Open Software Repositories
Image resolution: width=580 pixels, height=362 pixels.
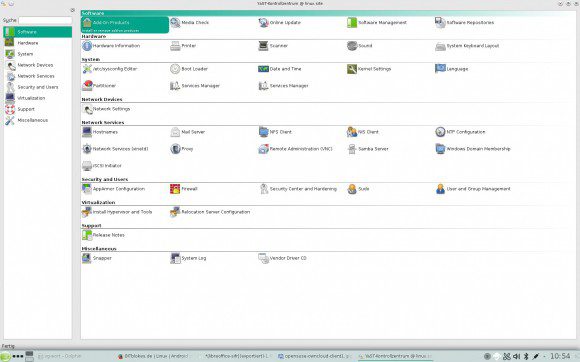465,23
